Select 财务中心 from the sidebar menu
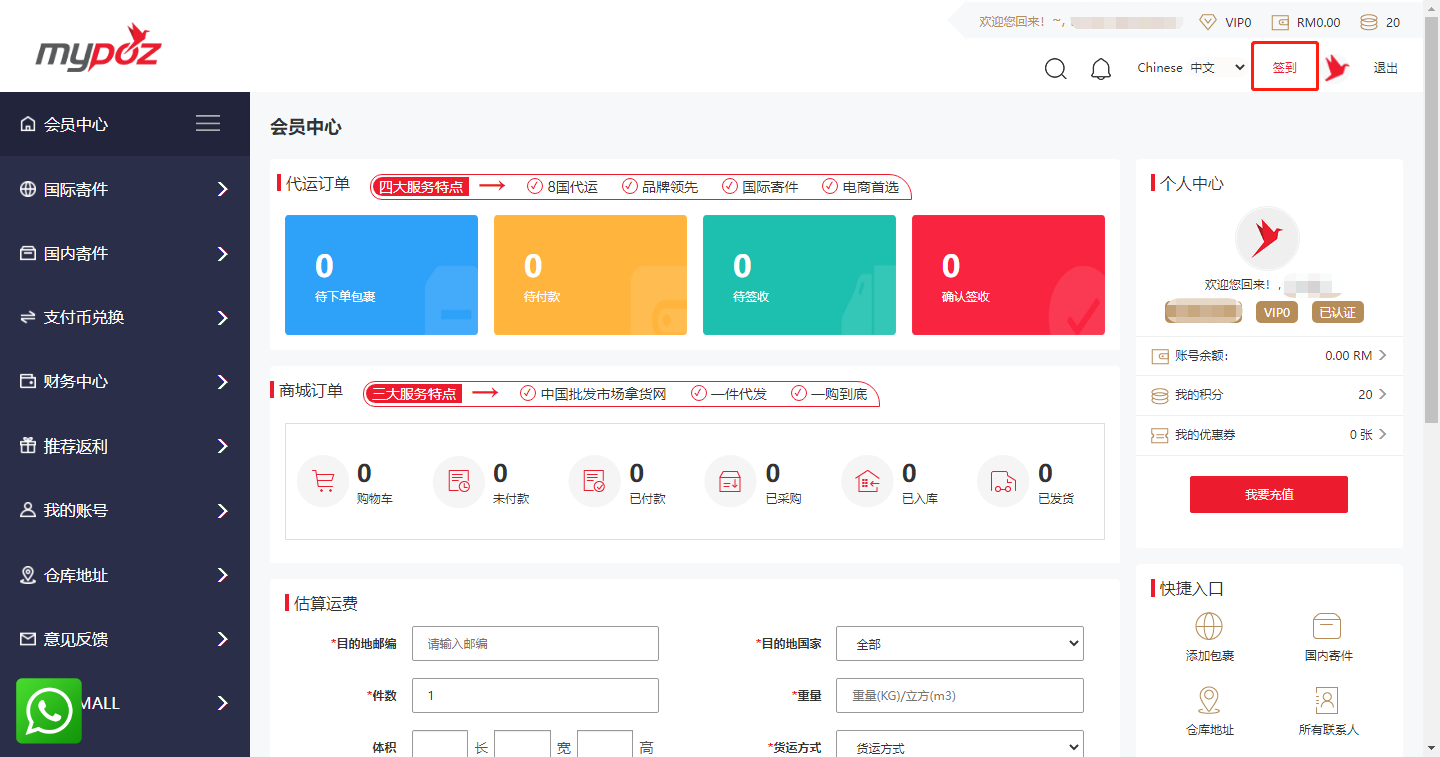 125,381
